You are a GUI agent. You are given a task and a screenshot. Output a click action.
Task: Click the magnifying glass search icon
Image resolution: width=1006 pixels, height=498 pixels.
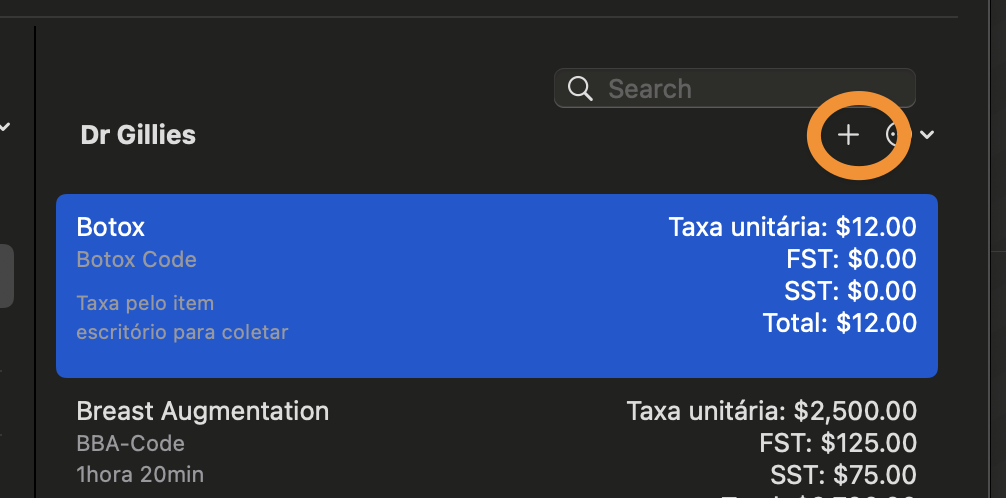click(x=580, y=89)
